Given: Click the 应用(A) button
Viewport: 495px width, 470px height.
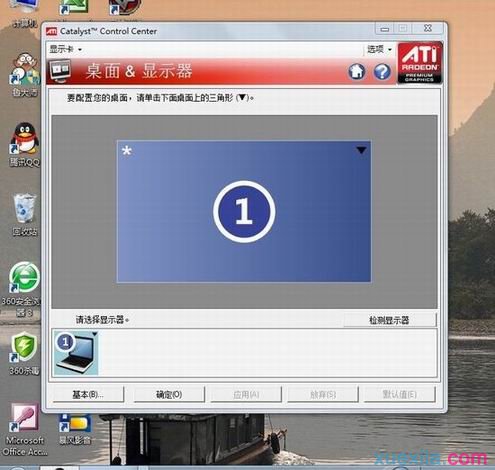Looking at the screenshot, I should click(x=246, y=395).
